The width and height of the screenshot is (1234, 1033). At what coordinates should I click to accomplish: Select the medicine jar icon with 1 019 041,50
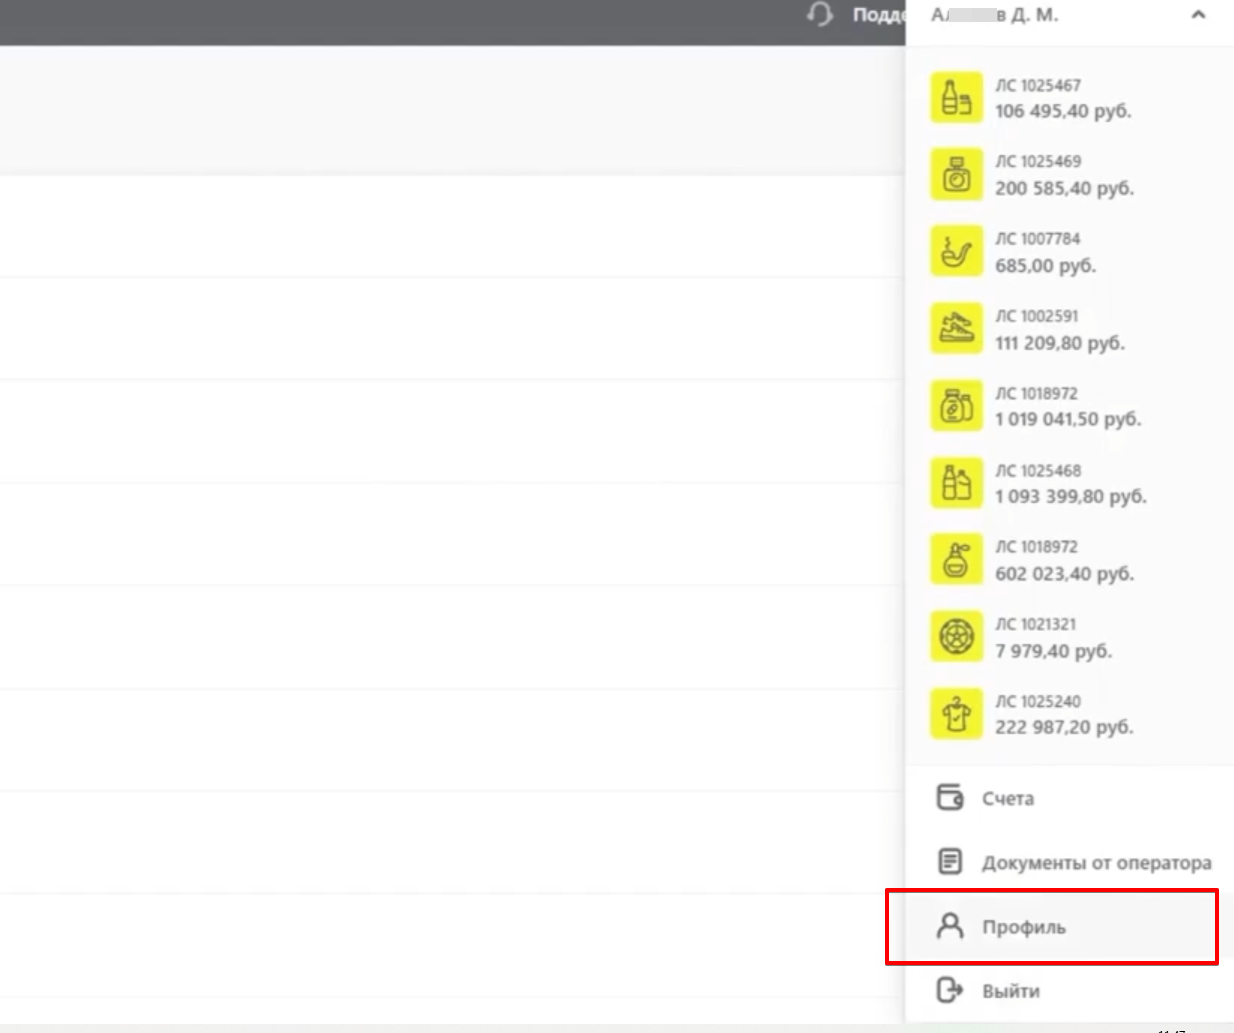[957, 405]
